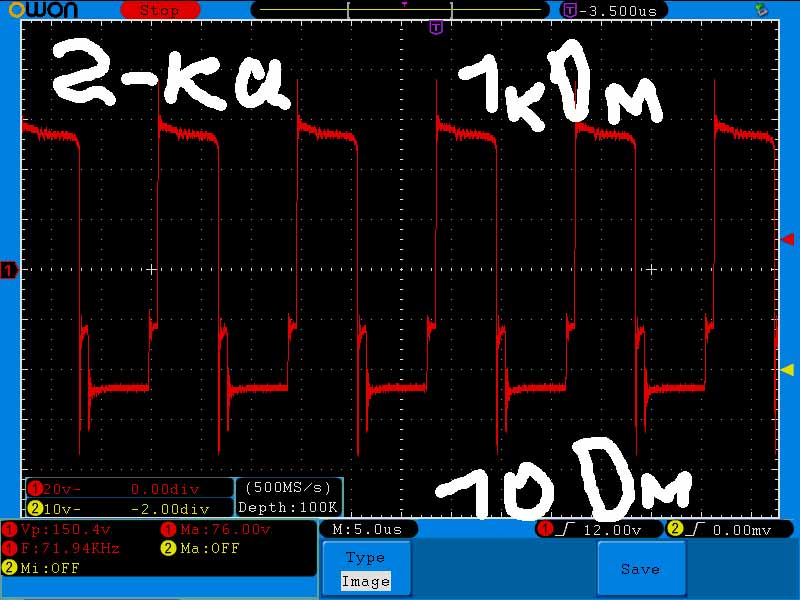Click the channel 2 -2.00div offset readout
This screenshot has height=600, width=800.
coord(170,509)
